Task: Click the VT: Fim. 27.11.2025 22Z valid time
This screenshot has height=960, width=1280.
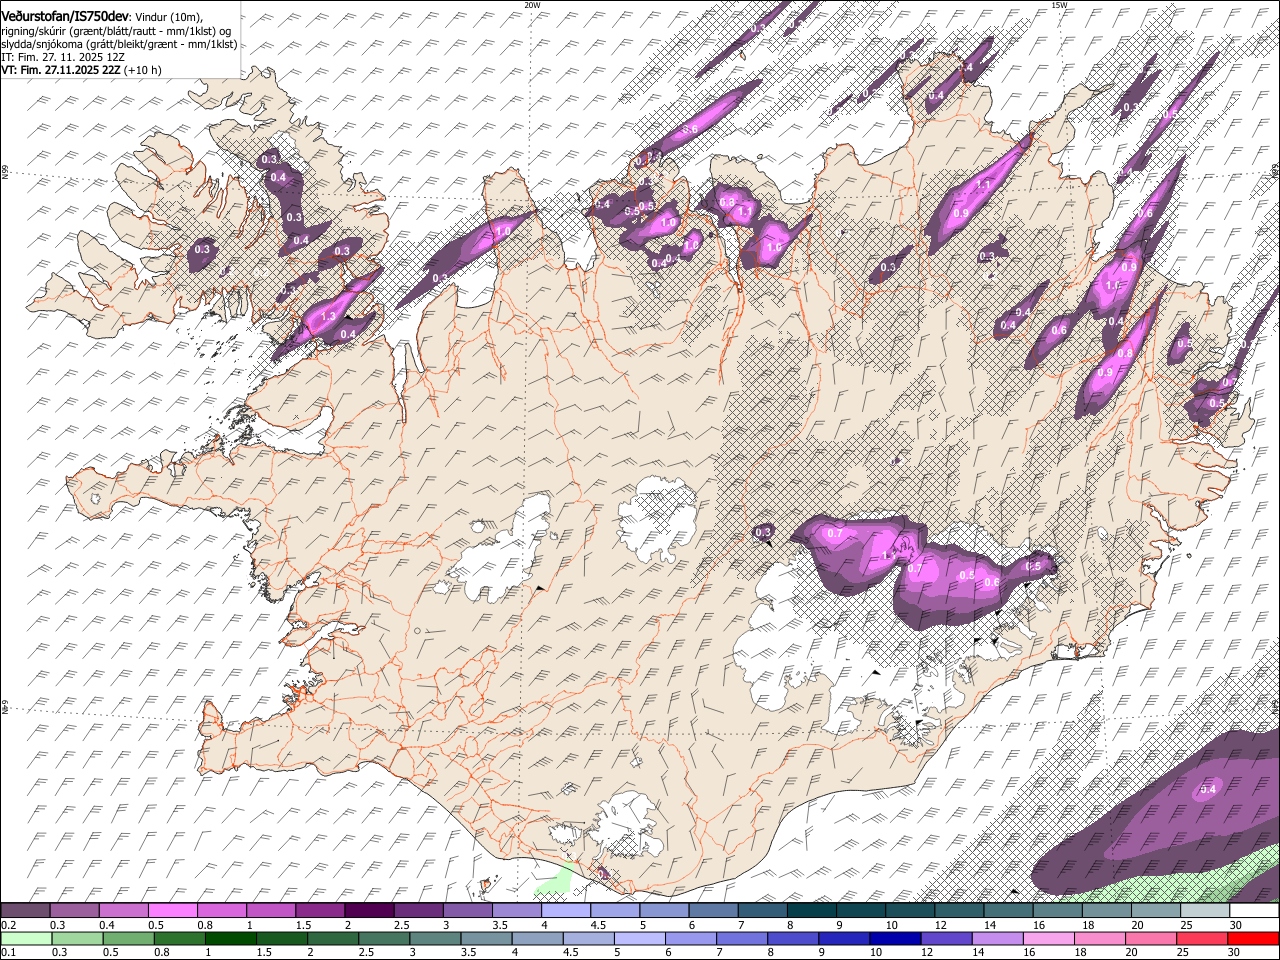Action: coord(61,70)
